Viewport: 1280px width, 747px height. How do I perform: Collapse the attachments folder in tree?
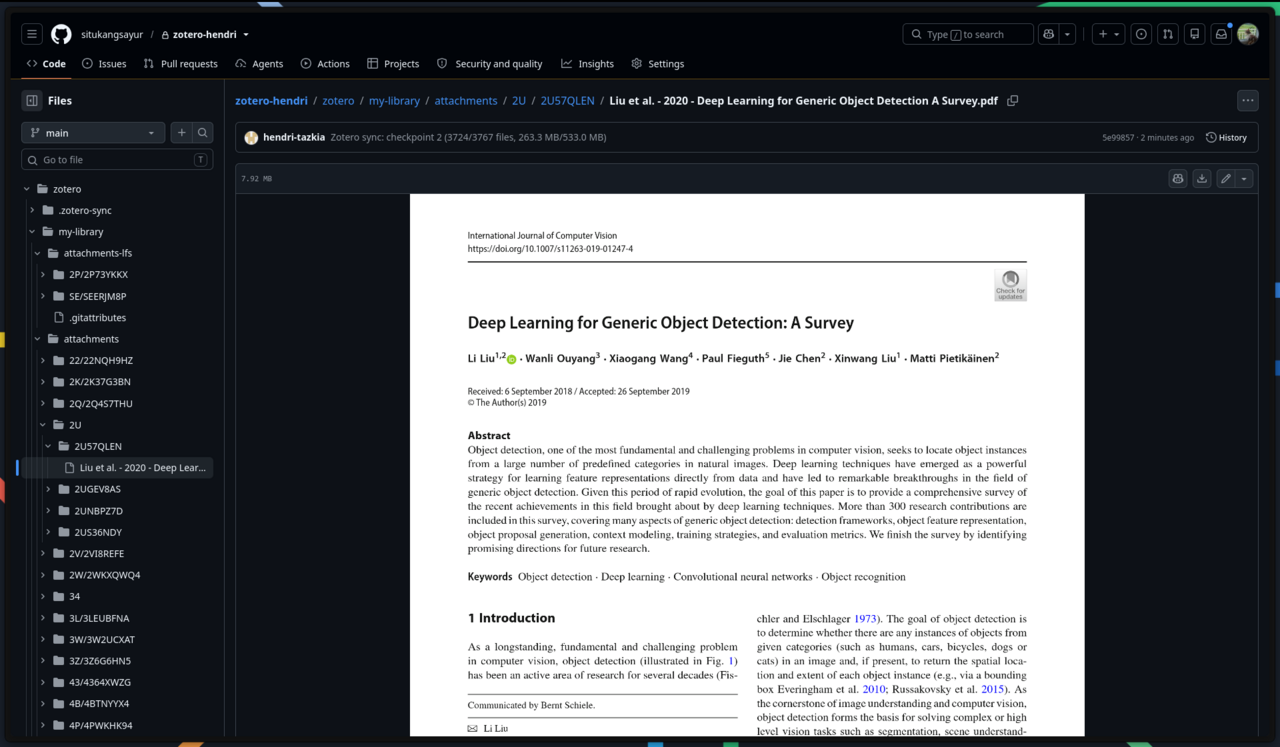pyautogui.click(x=38, y=339)
